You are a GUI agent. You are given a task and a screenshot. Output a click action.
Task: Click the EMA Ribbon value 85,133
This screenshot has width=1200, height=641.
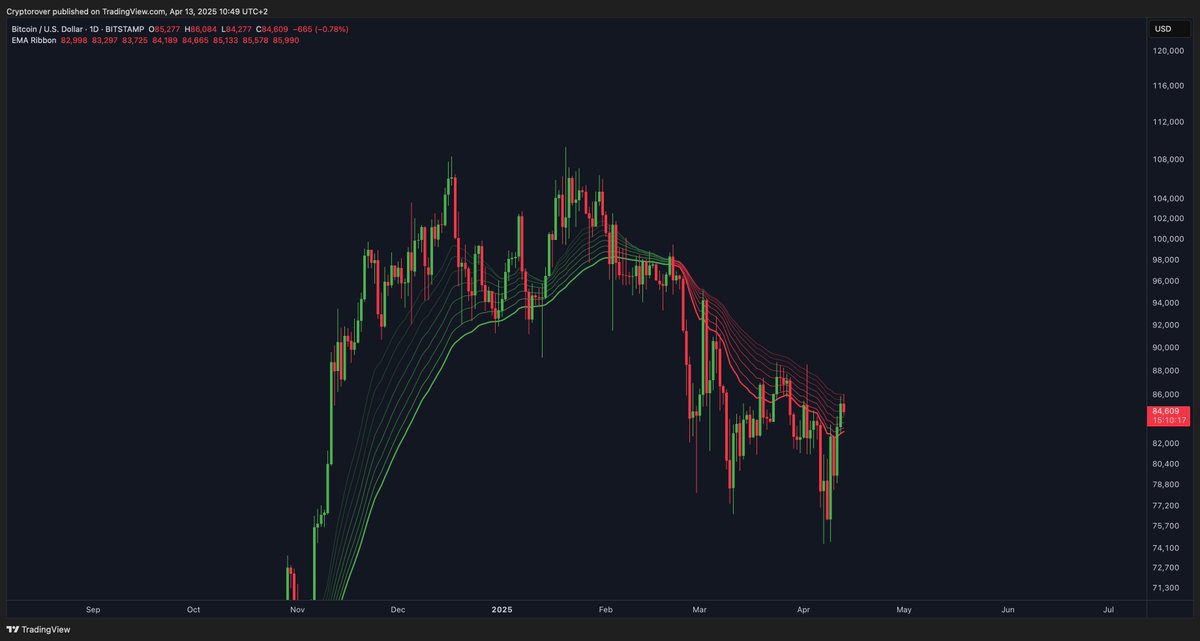225,40
